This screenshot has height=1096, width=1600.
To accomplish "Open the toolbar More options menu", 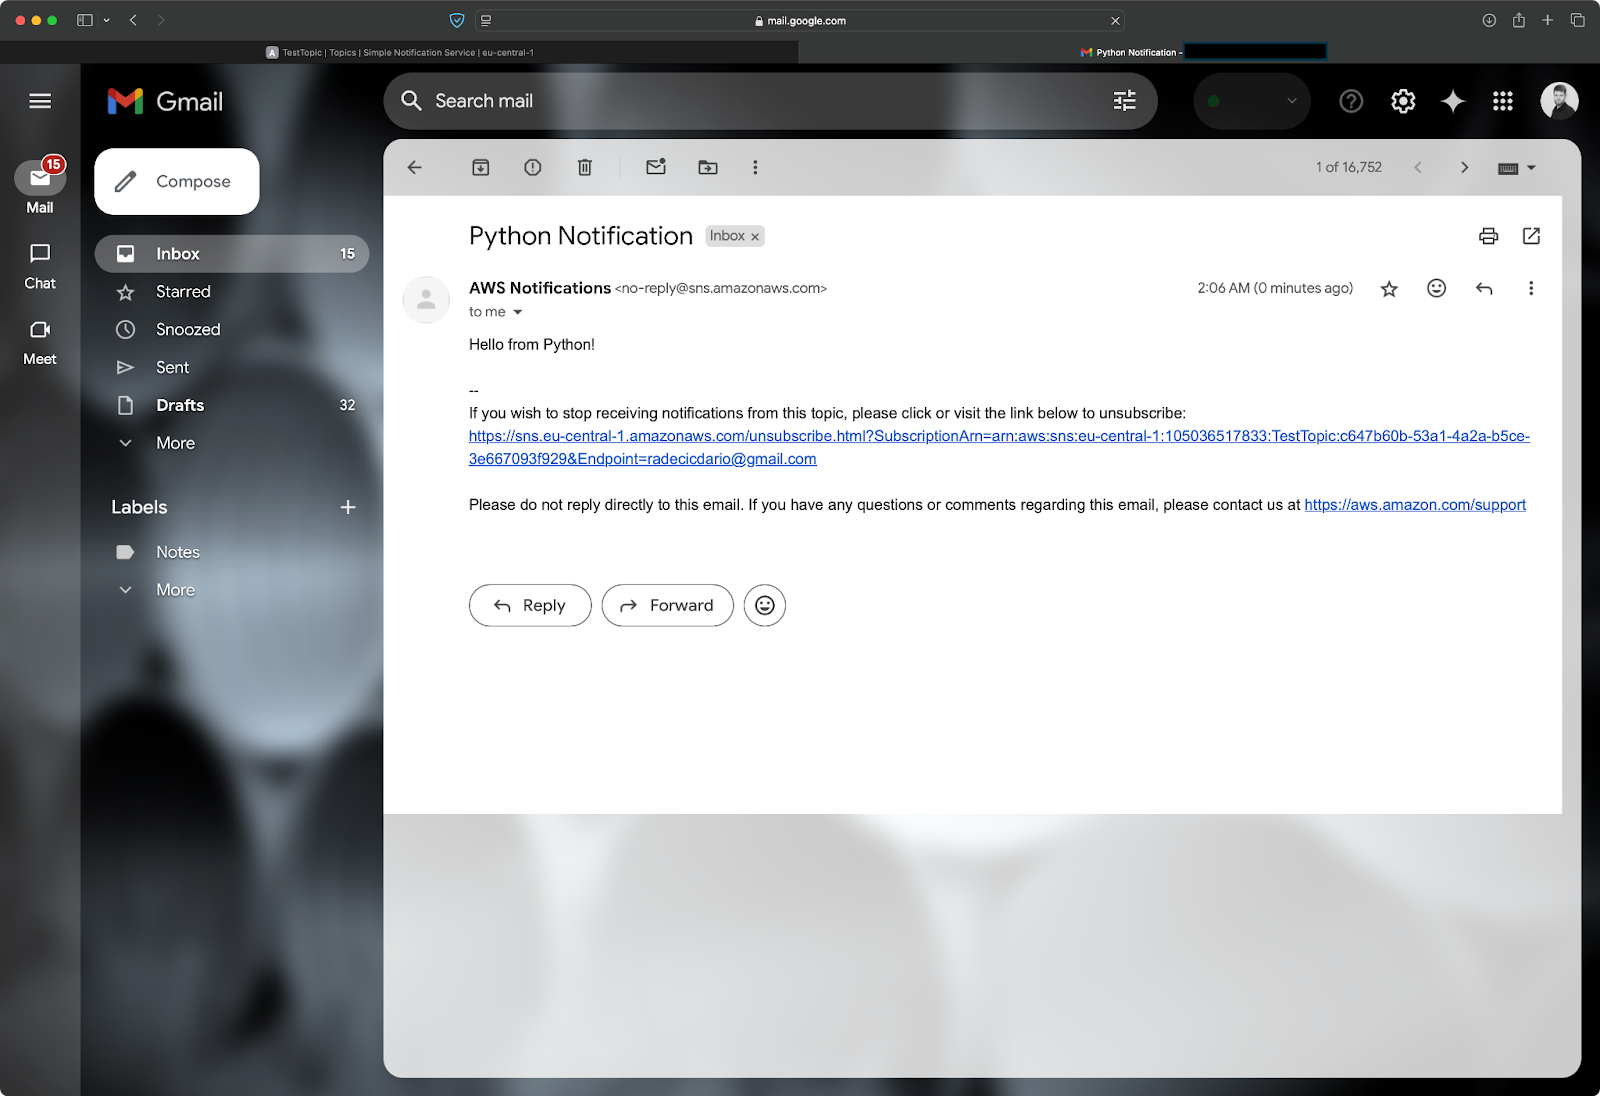I will [755, 167].
